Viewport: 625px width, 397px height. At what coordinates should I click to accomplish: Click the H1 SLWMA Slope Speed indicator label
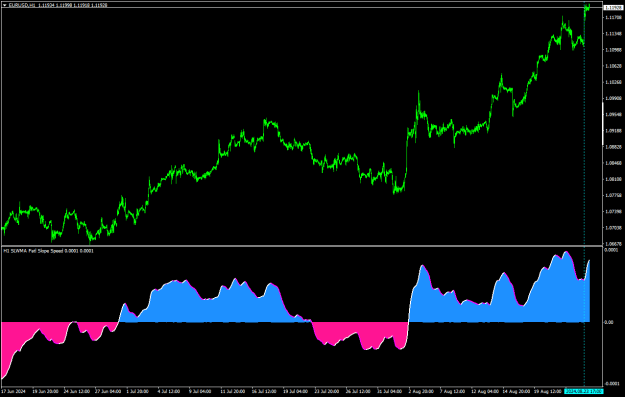pos(48,251)
